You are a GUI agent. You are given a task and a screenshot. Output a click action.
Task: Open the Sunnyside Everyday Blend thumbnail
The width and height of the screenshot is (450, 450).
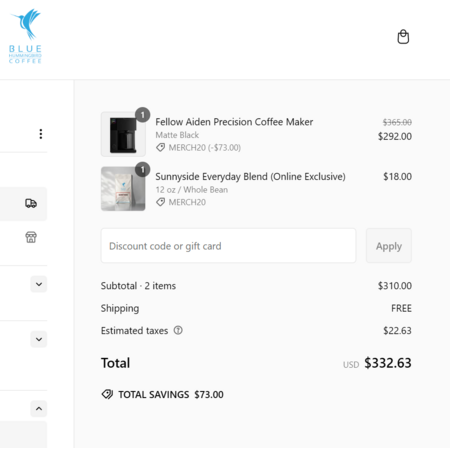tap(123, 189)
